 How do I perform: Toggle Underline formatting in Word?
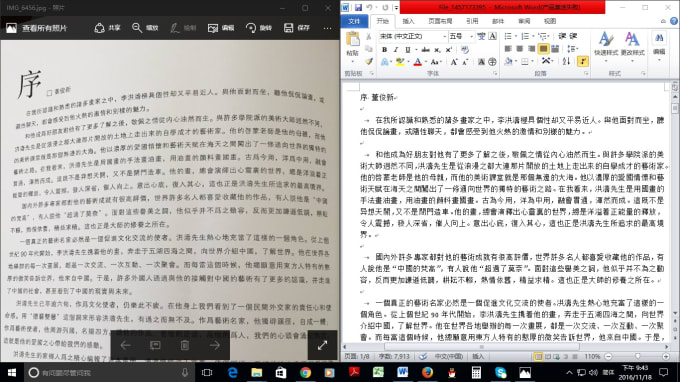click(x=407, y=50)
